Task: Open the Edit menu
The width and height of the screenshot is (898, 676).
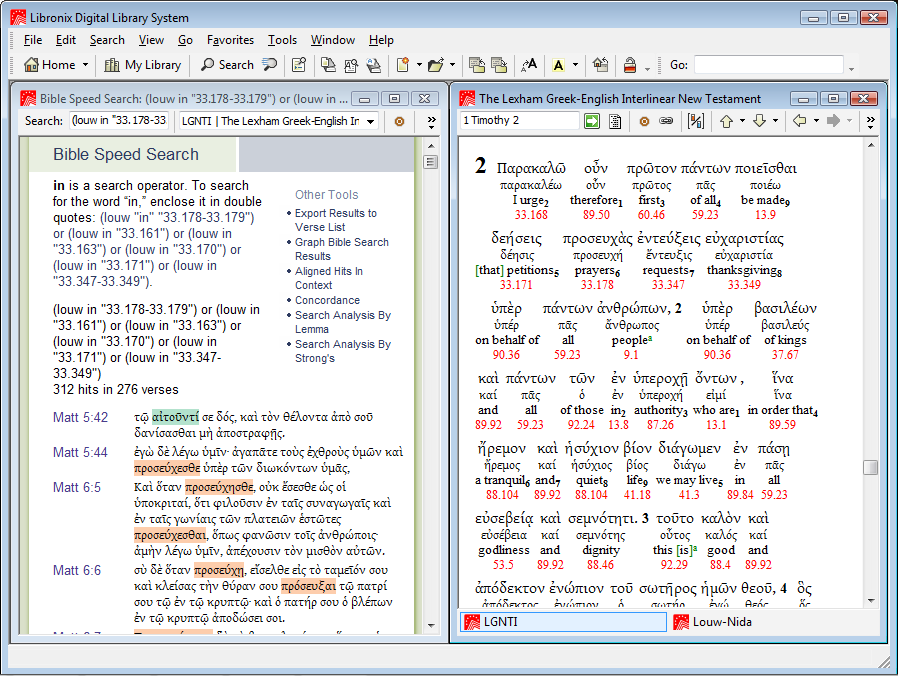Action: coord(65,40)
